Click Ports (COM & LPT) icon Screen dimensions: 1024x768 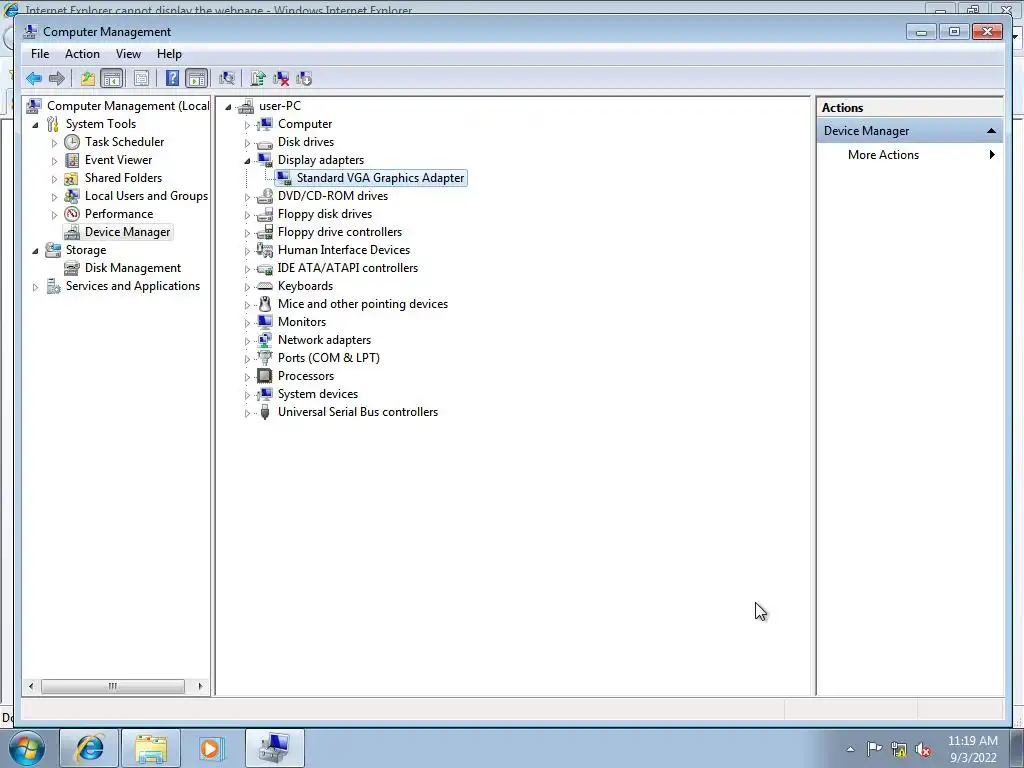tap(264, 358)
